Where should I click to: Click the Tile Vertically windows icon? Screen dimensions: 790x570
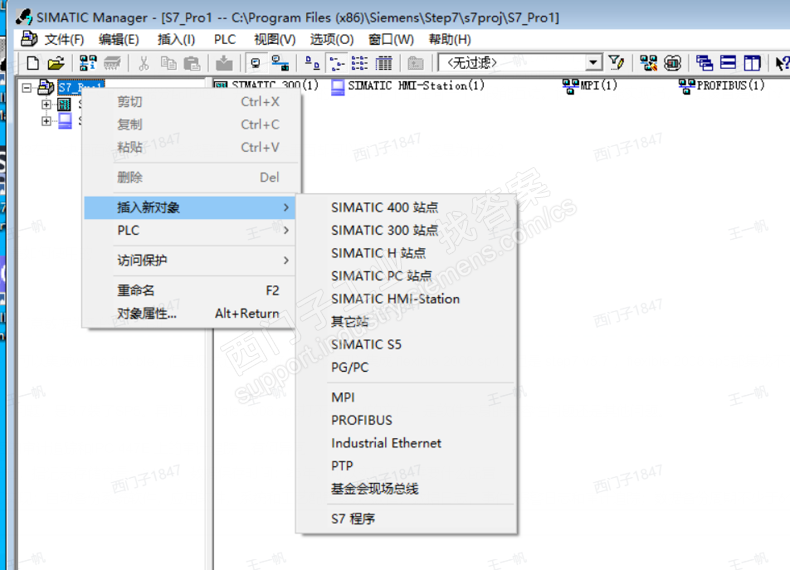pos(752,63)
